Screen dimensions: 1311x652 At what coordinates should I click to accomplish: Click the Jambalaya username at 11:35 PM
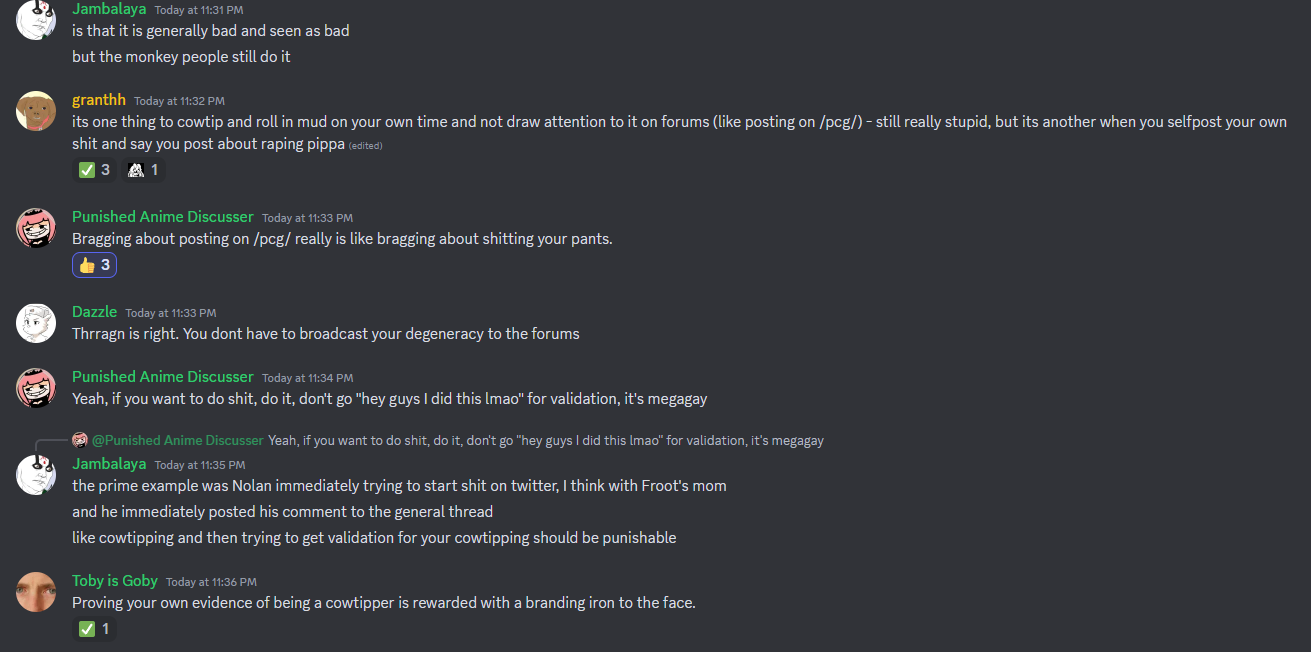tap(109, 464)
